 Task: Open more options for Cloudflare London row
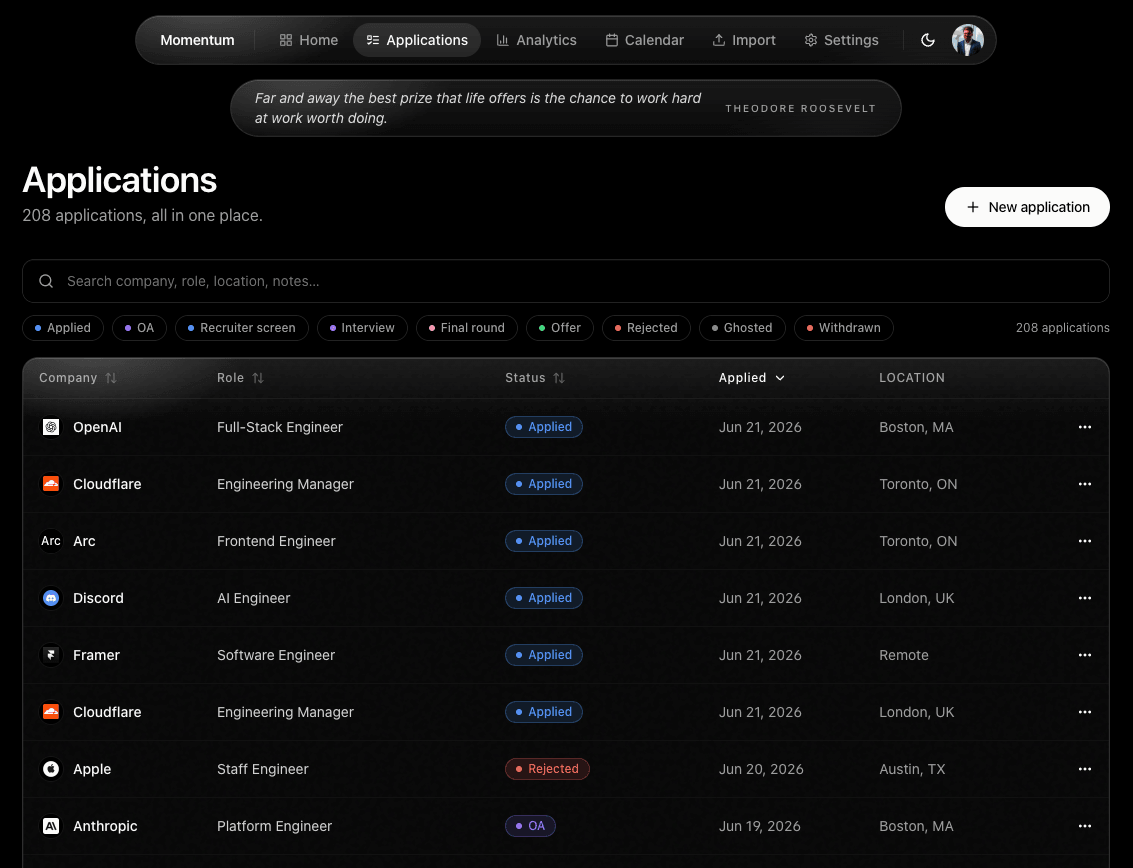[1085, 712]
